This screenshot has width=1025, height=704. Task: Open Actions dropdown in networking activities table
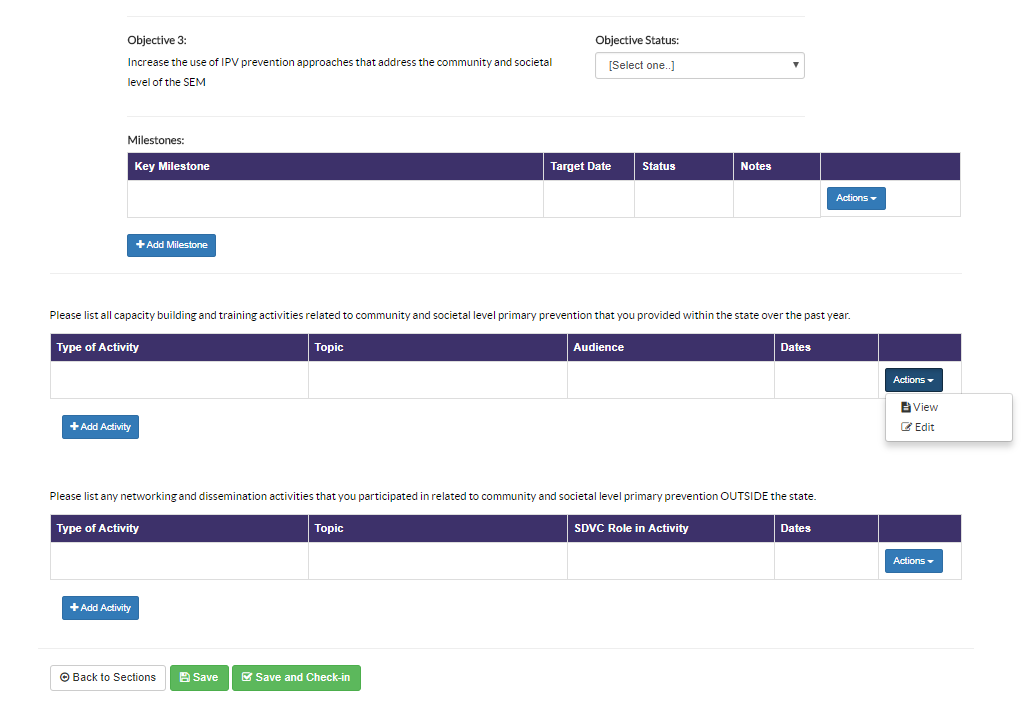913,561
